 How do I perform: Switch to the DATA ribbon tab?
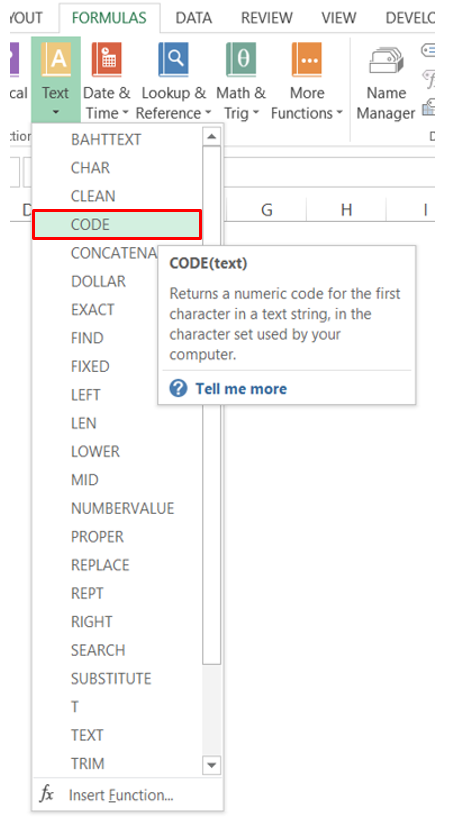click(193, 18)
